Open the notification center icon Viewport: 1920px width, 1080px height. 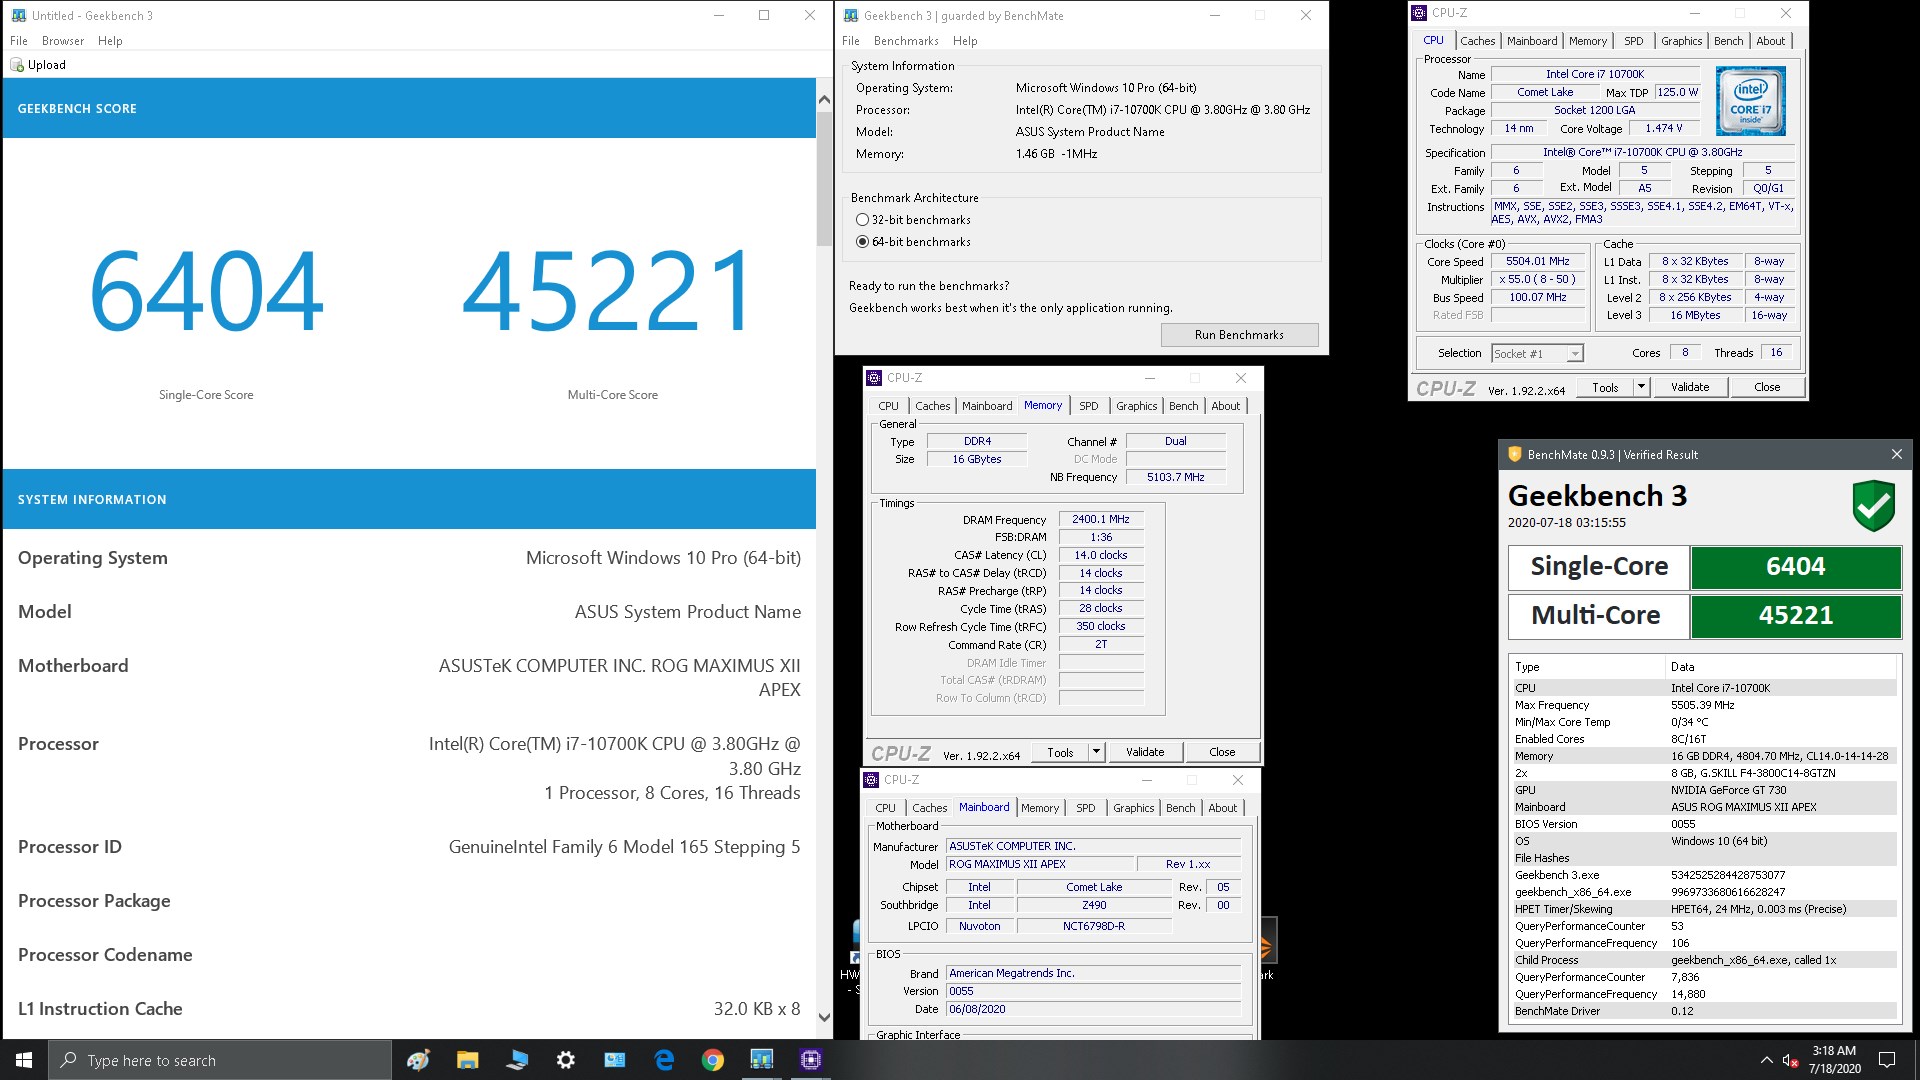(x=1887, y=1060)
